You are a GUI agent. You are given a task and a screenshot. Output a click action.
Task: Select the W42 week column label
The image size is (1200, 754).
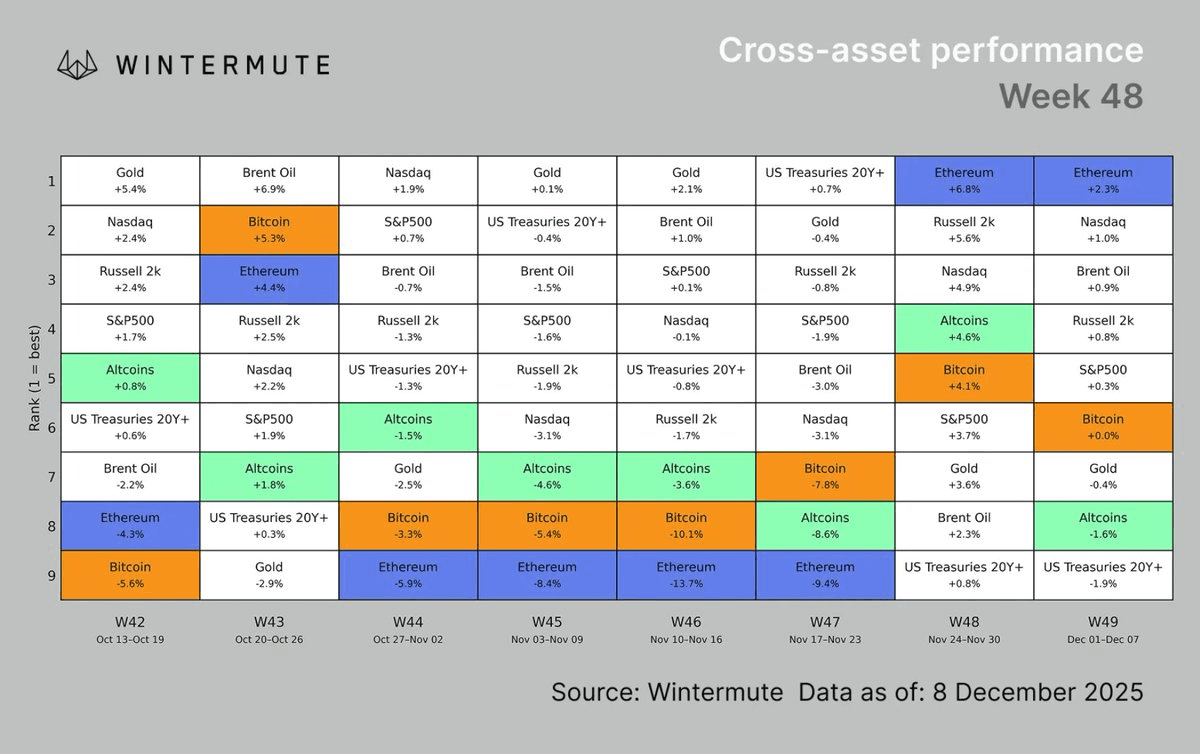pyautogui.click(x=130, y=621)
